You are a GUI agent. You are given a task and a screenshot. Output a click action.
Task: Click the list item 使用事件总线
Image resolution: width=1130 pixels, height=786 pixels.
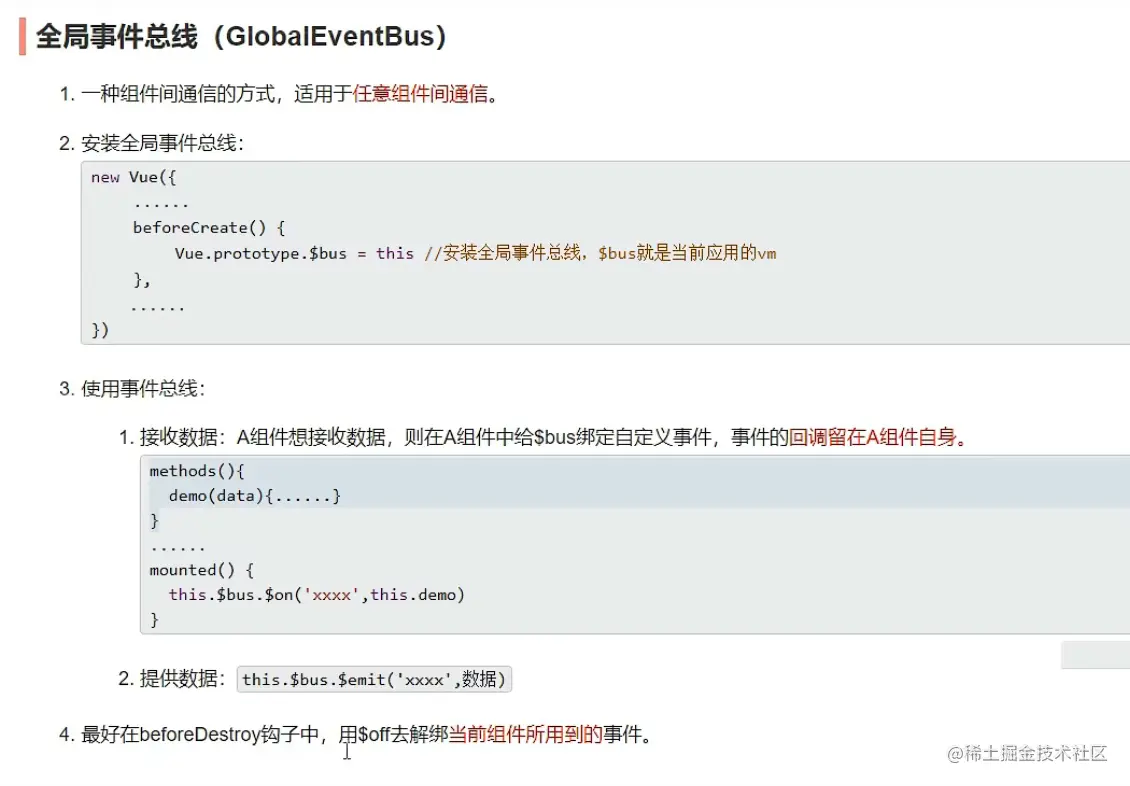pos(143,389)
